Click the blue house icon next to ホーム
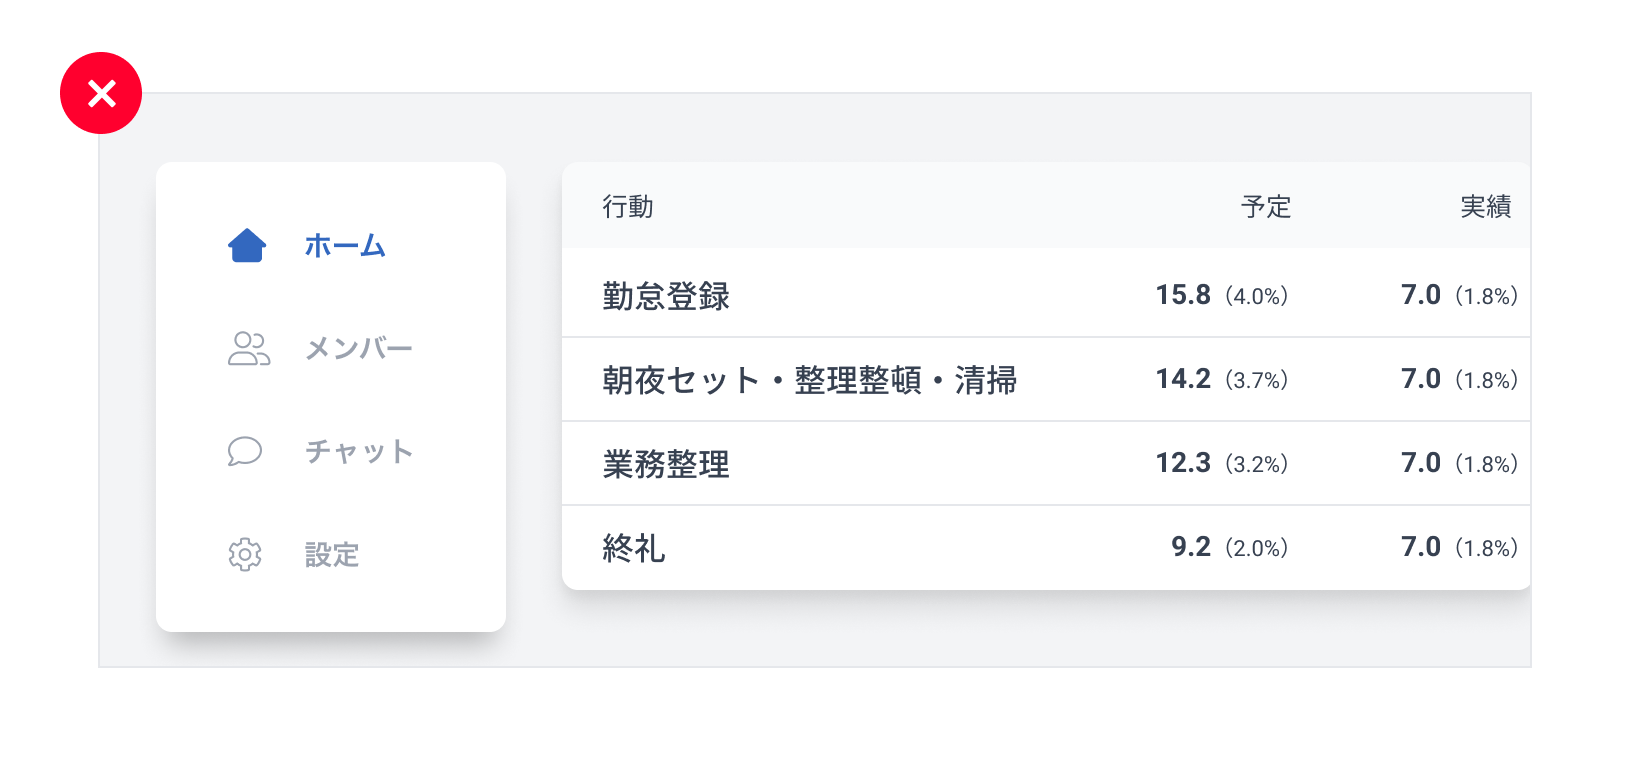1630x760 pixels. [247, 245]
